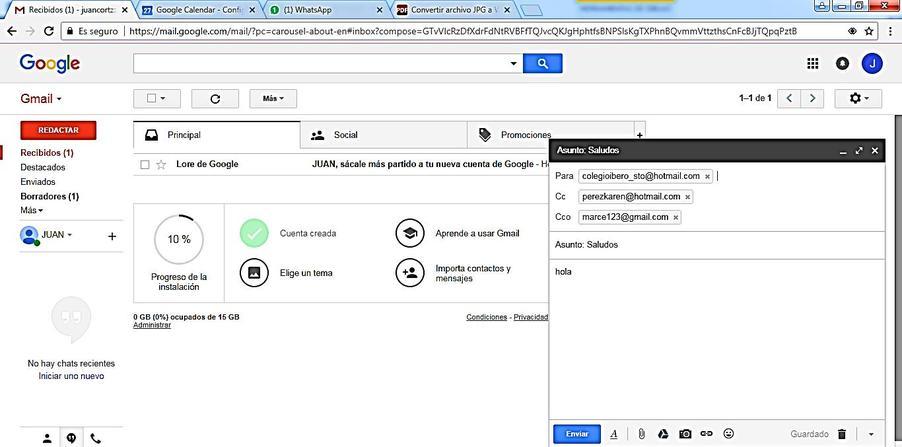Switch to WhatsApp browser tab
The height and width of the screenshot is (447, 902).
point(327,10)
